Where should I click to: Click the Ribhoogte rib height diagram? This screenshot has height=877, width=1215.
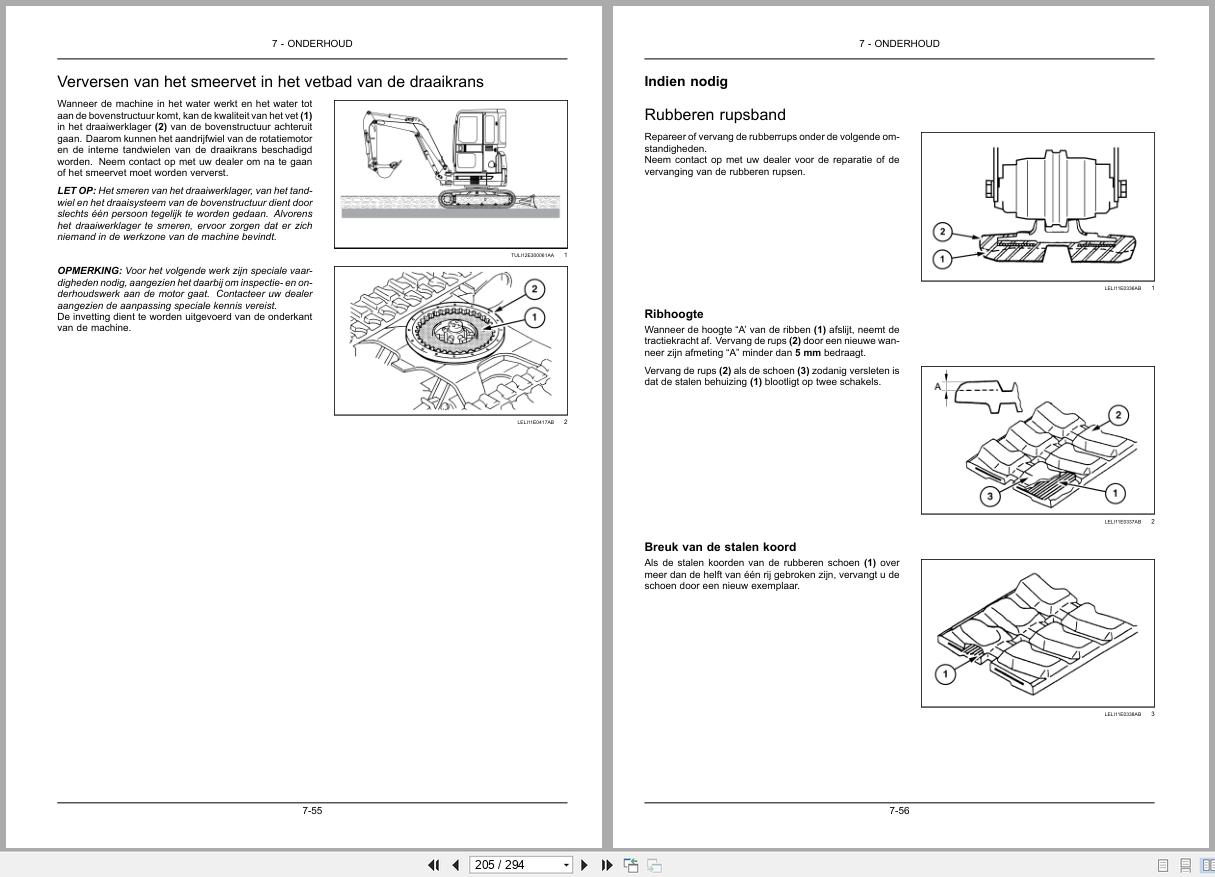pos(1037,440)
